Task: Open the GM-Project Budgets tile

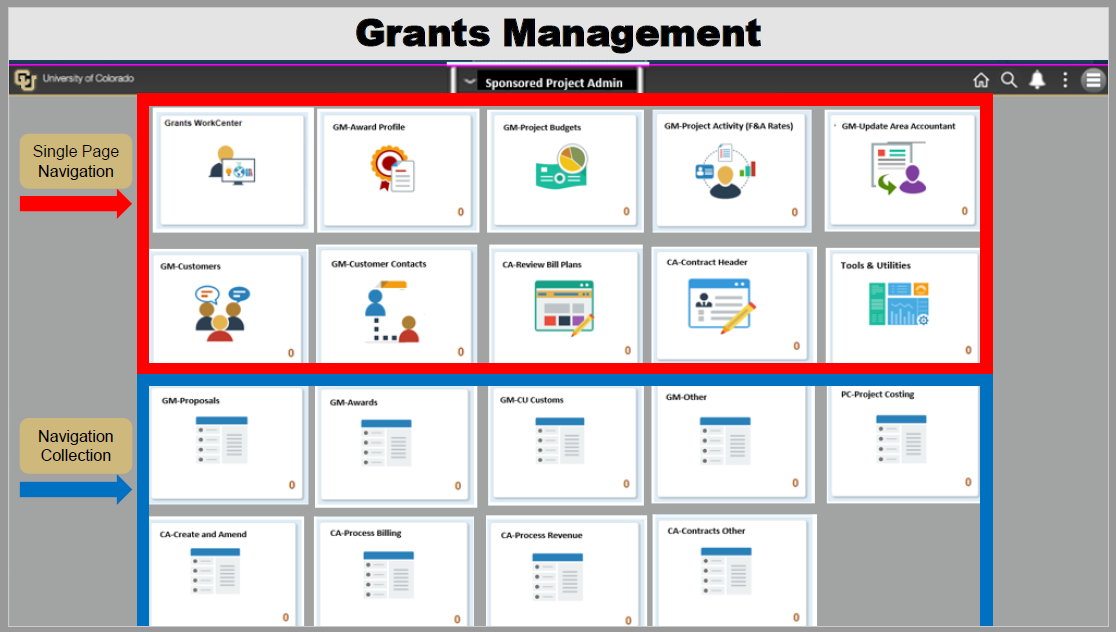Action: point(565,171)
